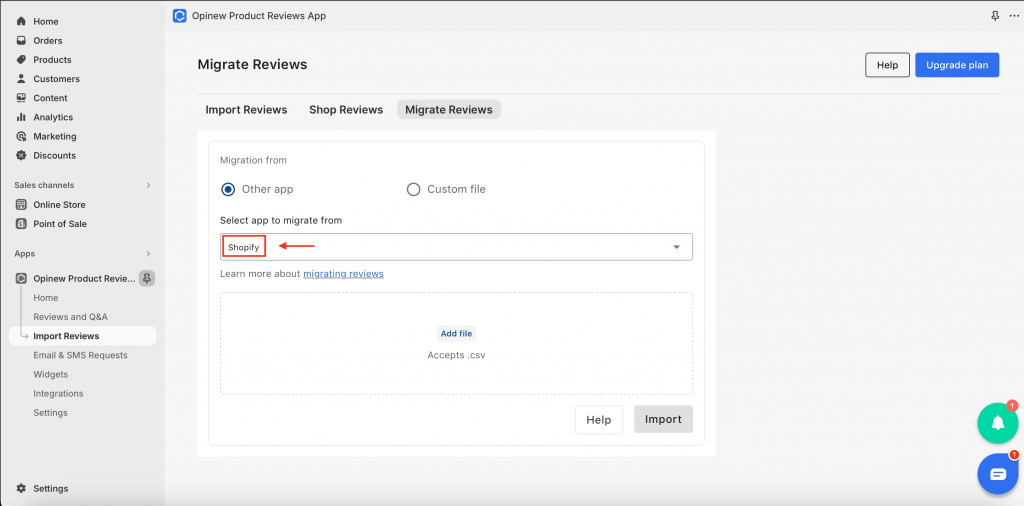Switch to the Import Reviews tab
1024x506 pixels.
(246, 110)
